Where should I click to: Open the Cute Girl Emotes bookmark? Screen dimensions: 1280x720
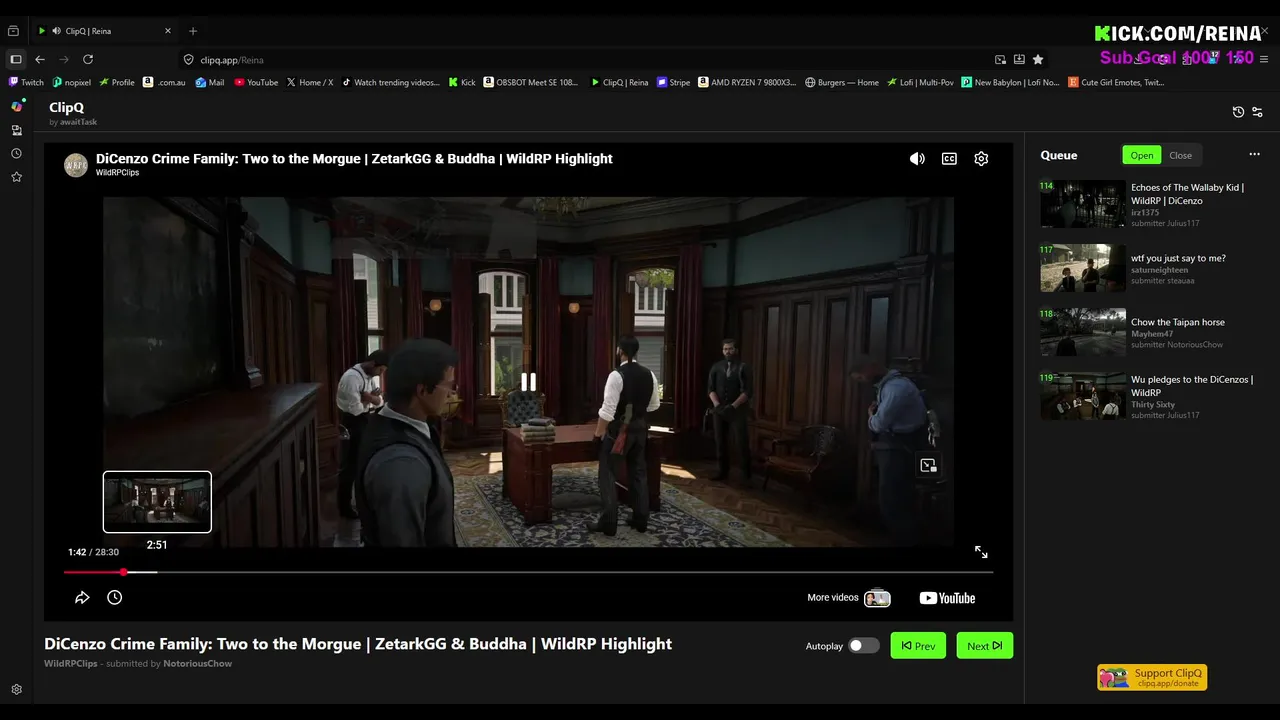tap(1116, 82)
